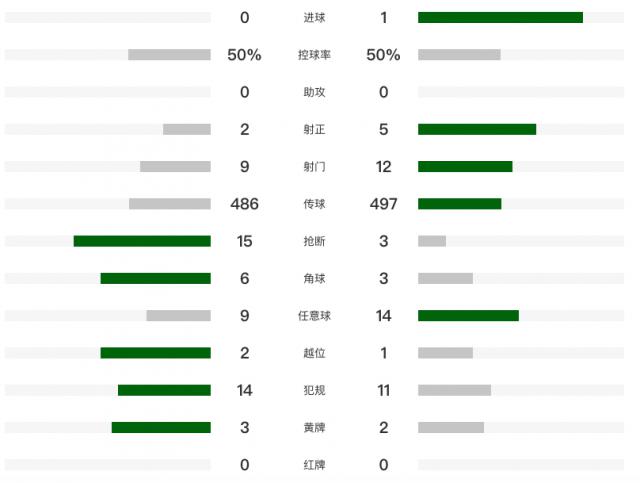640x483 pixels.
Task: Click the left green 抢断 bar
Action: coord(142,241)
